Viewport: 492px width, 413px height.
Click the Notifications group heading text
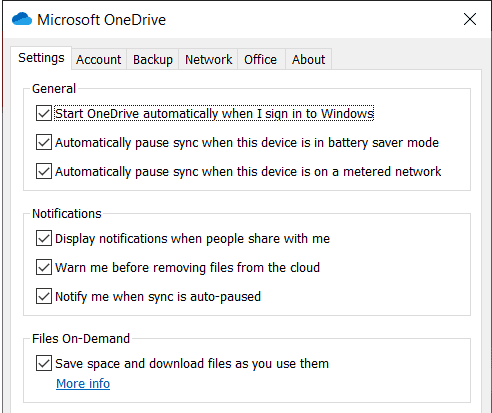click(x=67, y=214)
